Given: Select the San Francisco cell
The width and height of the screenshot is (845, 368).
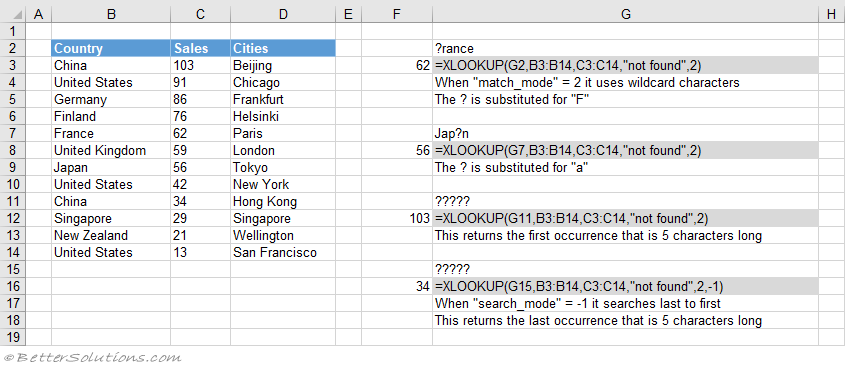Looking at the screenshot, I should (283, 252).
